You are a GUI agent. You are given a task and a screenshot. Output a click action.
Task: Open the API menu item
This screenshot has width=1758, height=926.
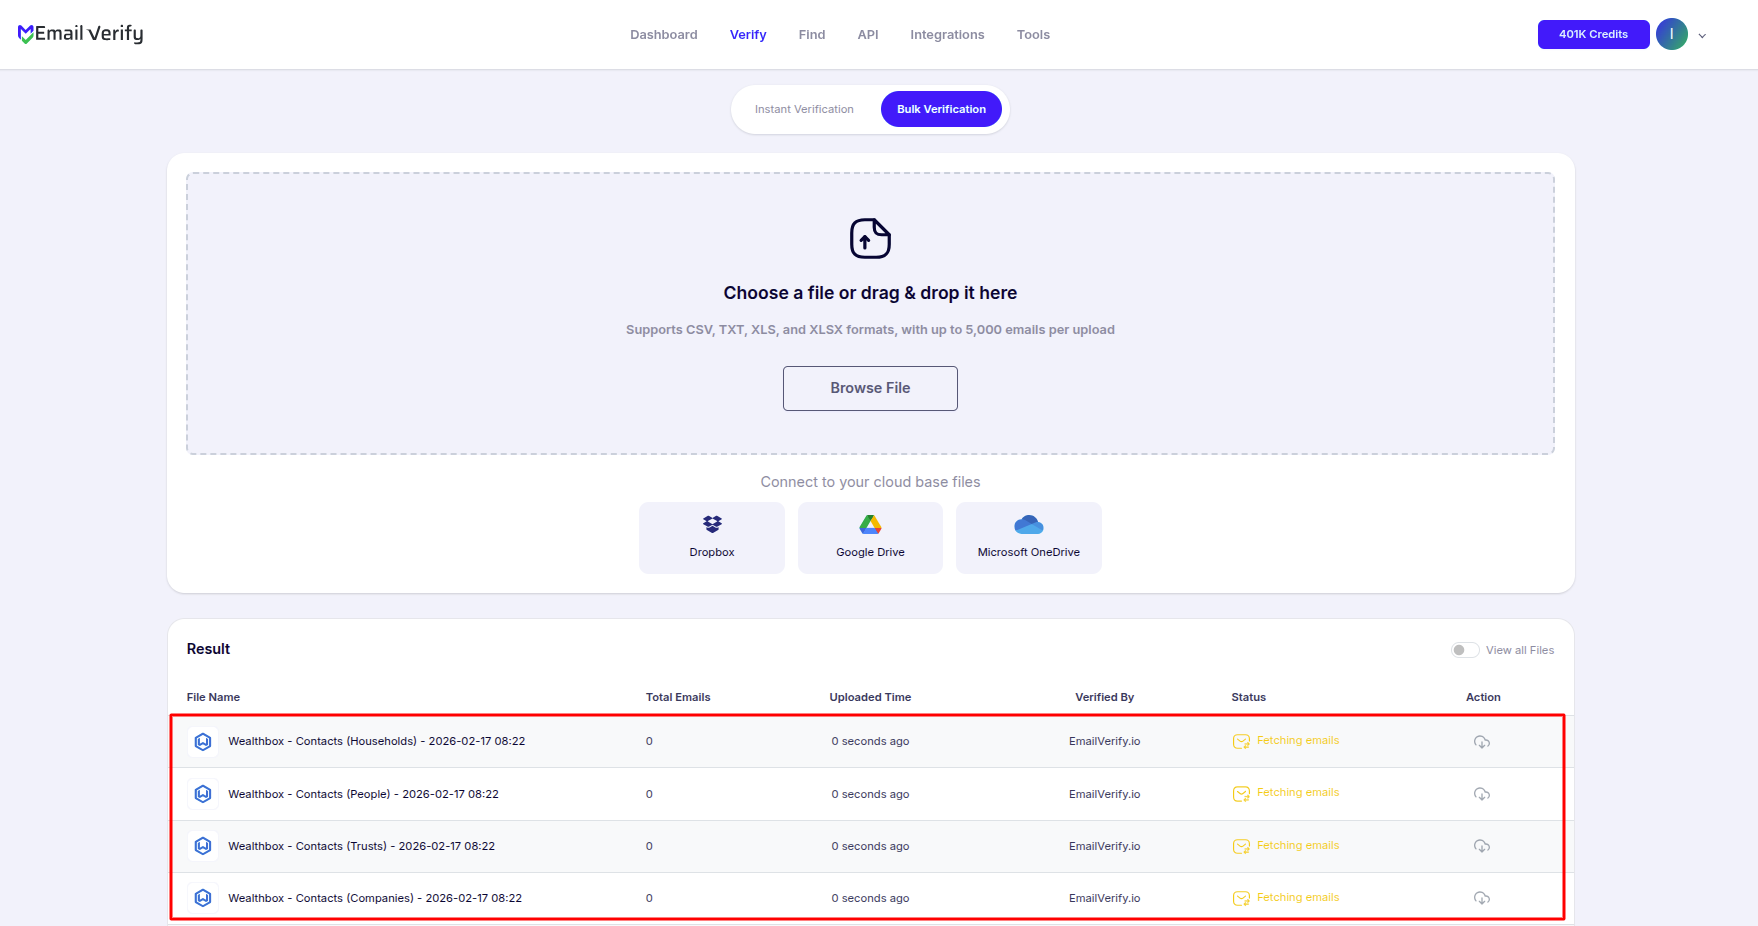[868, 34]
